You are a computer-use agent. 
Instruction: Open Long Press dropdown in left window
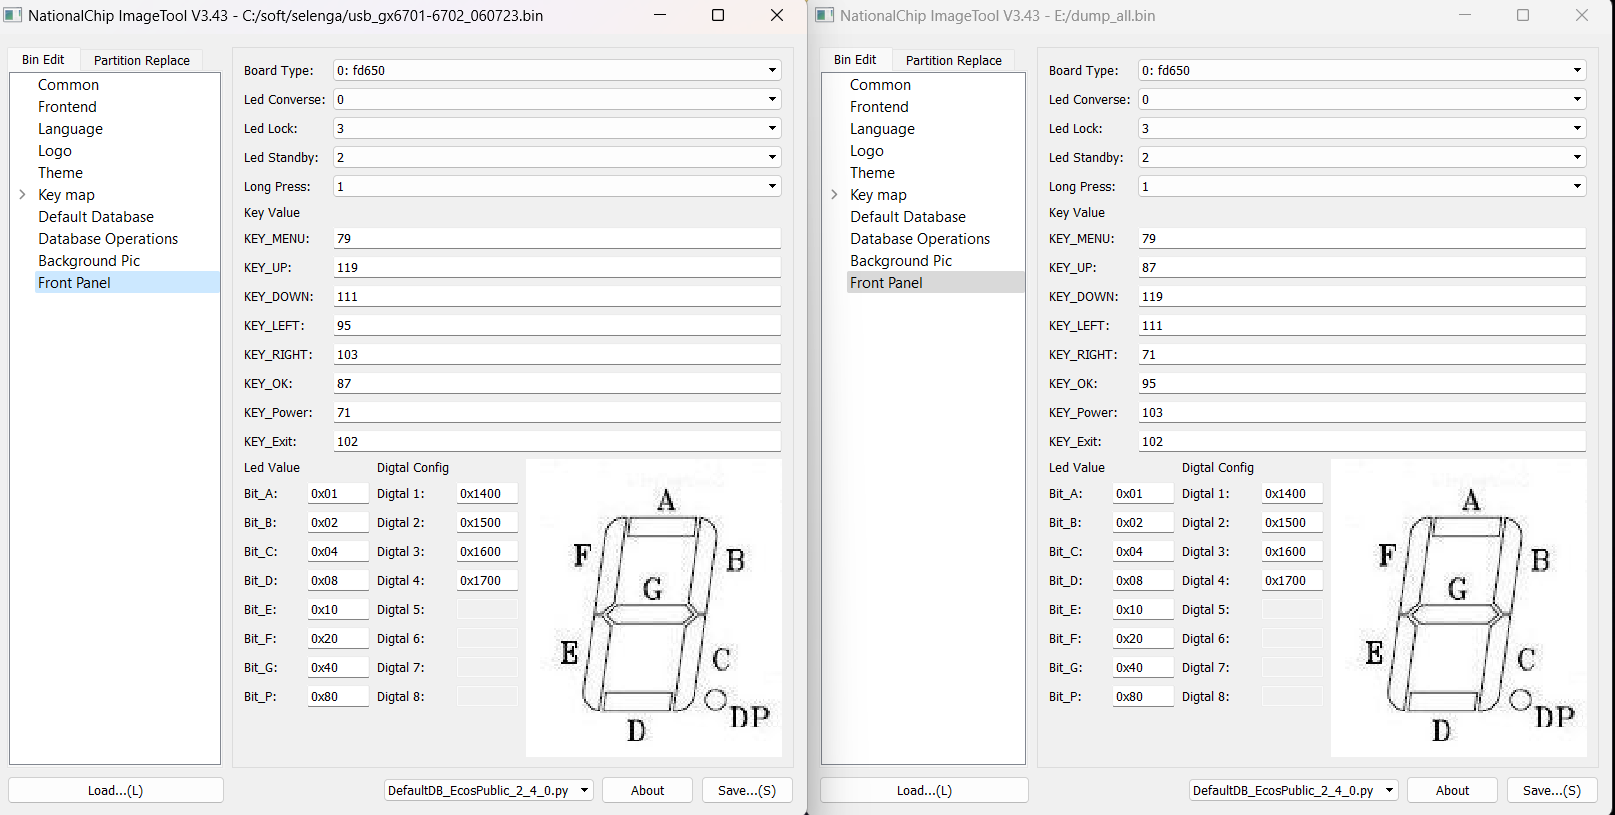click(x=557, y=186)
